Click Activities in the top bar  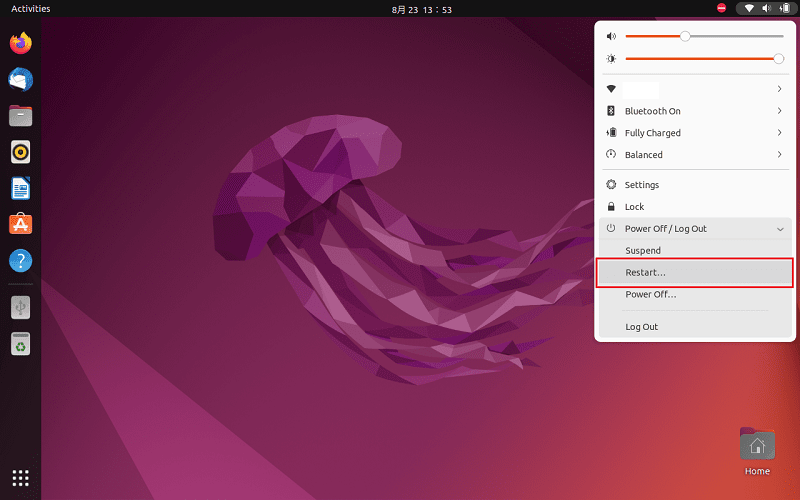(x=31, y=9)
